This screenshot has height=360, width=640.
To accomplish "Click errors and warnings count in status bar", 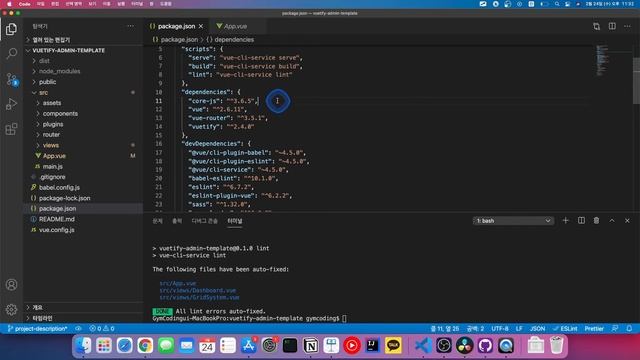I will 102,329.
